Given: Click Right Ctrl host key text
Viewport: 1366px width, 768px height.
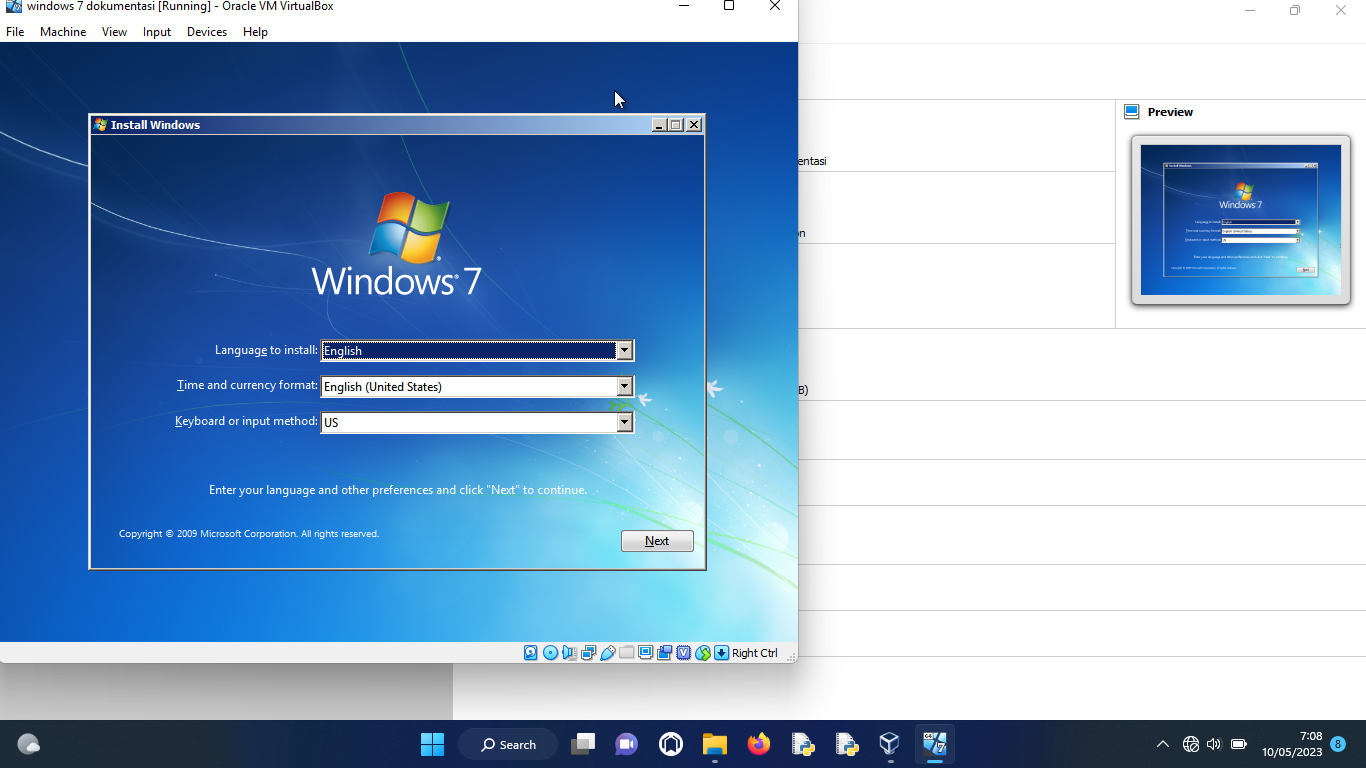Looking at the screenshot, I should point(754,653).
